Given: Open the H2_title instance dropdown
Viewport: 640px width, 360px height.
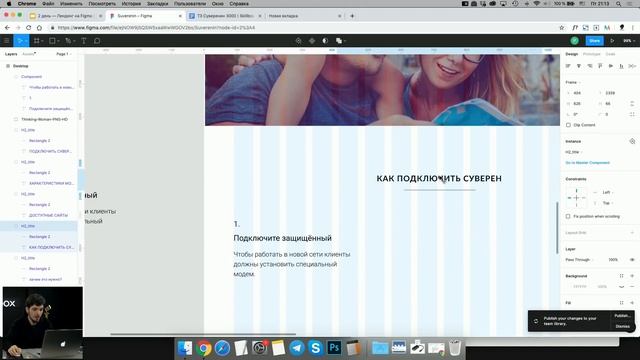Looking at the screenshot, I should click(x=573, y=152).
